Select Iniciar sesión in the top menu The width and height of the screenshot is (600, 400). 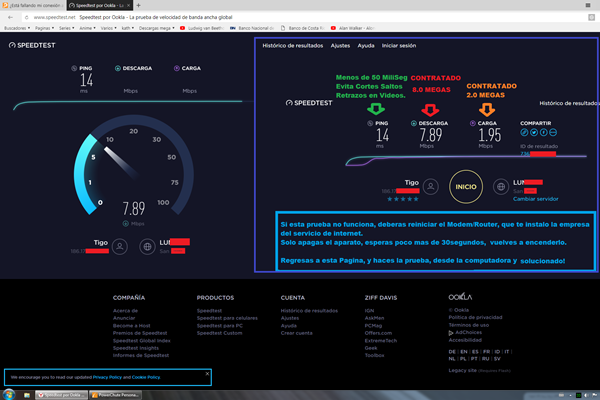(400, 45)
